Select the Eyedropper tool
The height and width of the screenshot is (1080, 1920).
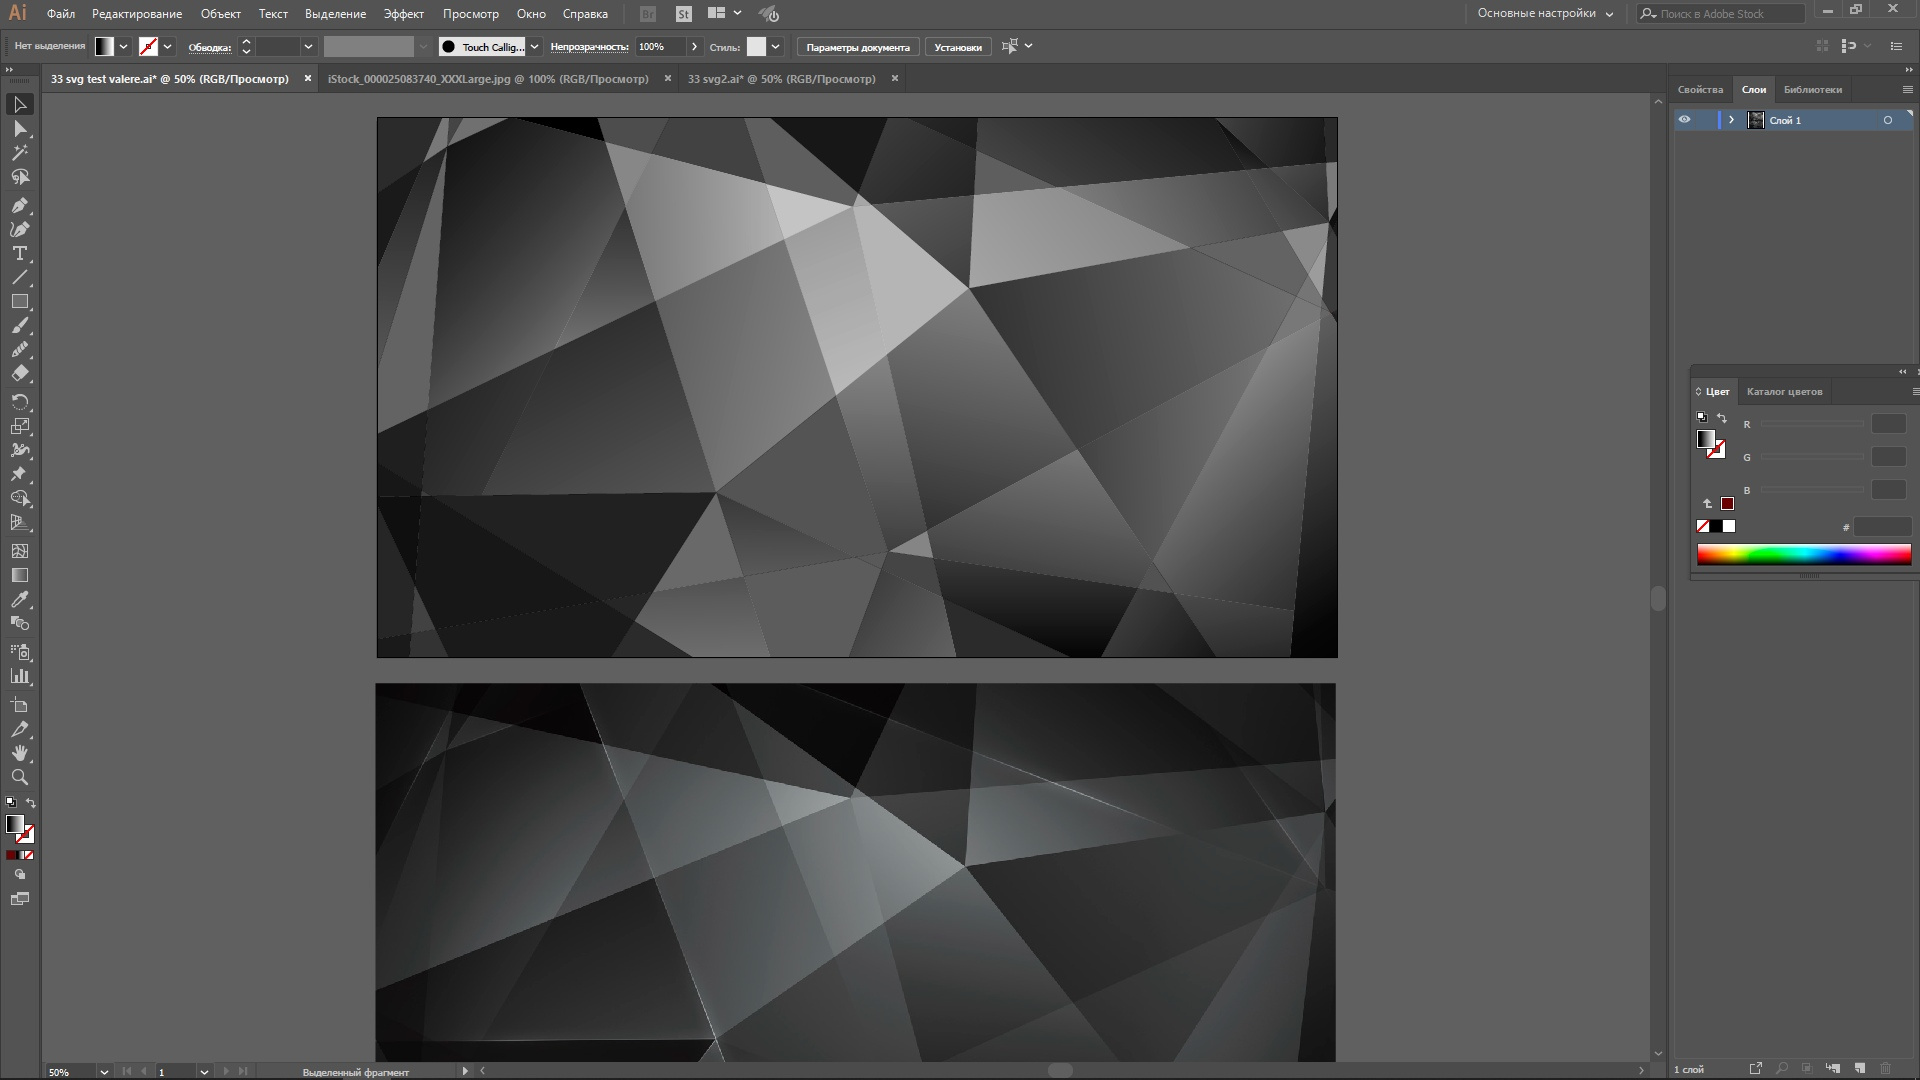(20, 599)
